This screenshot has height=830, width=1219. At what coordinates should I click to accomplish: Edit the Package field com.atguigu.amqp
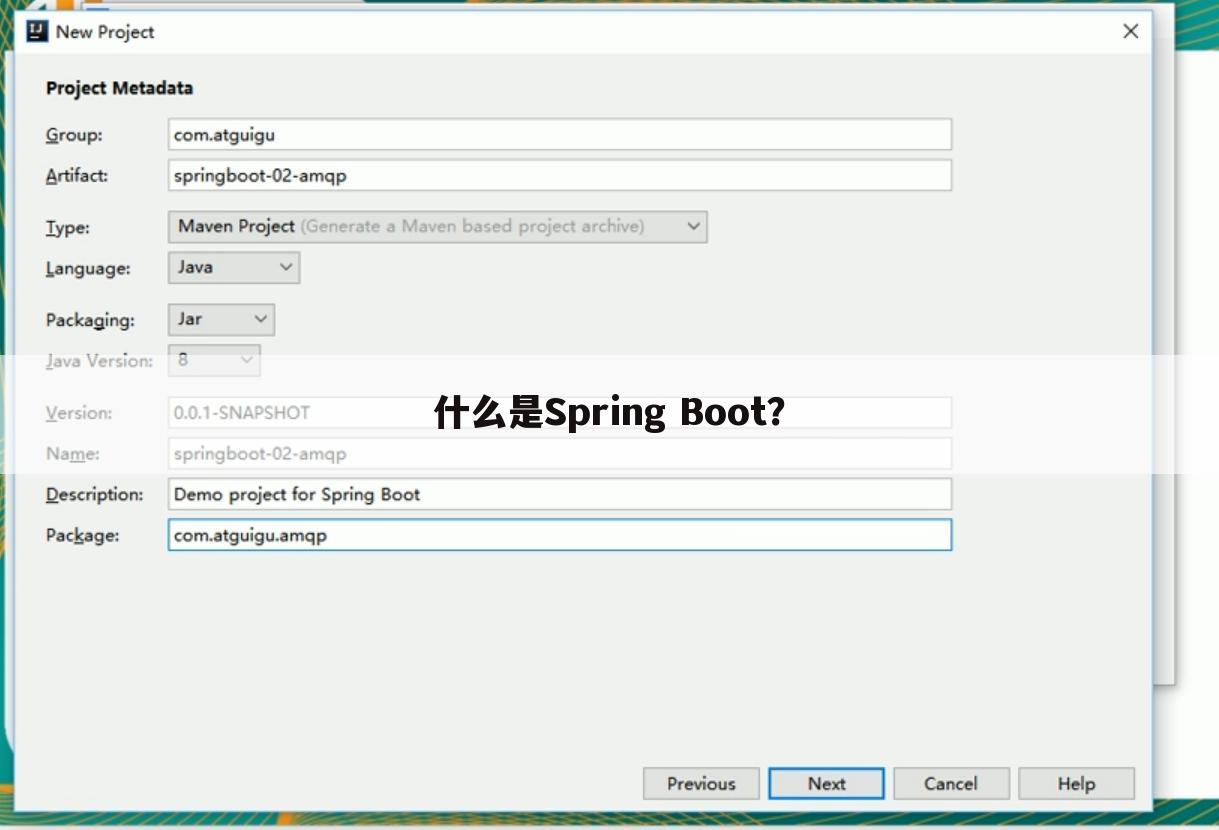[560, 535]
